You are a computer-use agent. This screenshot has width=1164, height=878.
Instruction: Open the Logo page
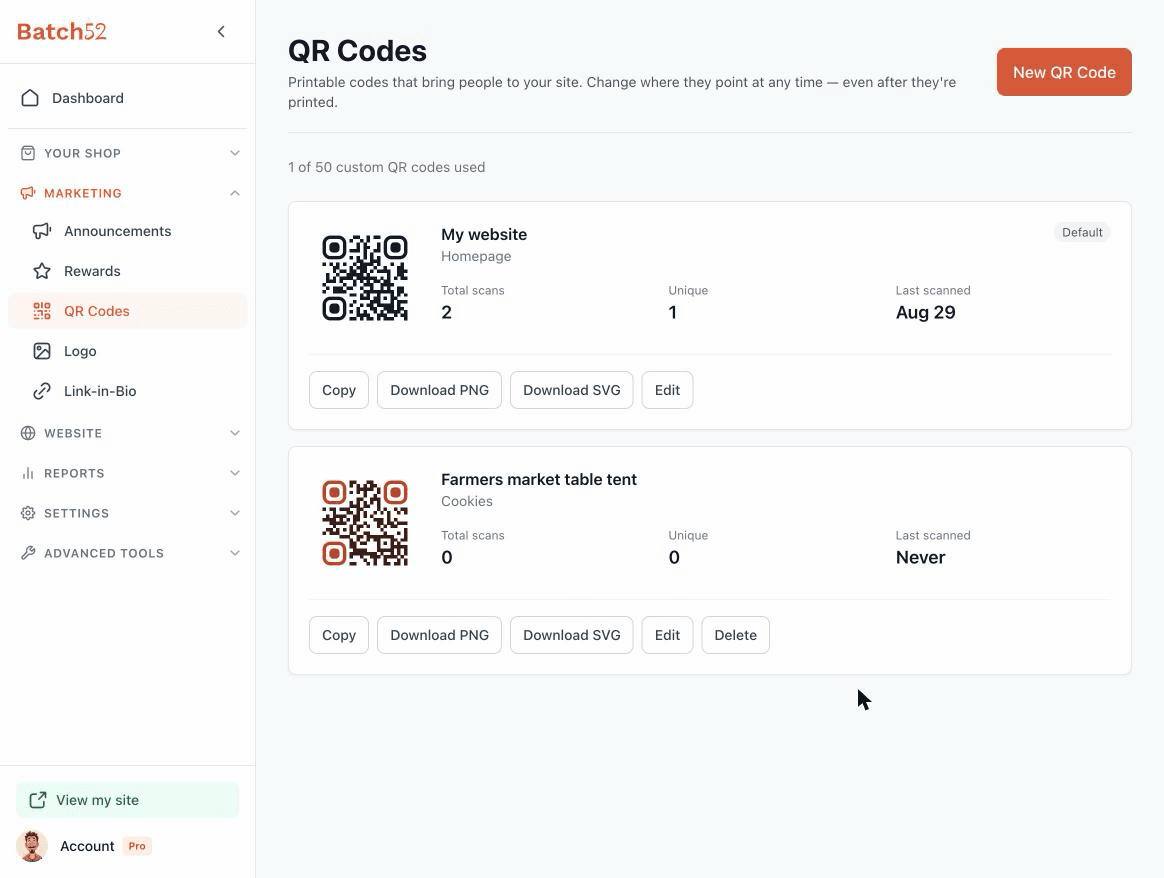(x=127, y=351)
